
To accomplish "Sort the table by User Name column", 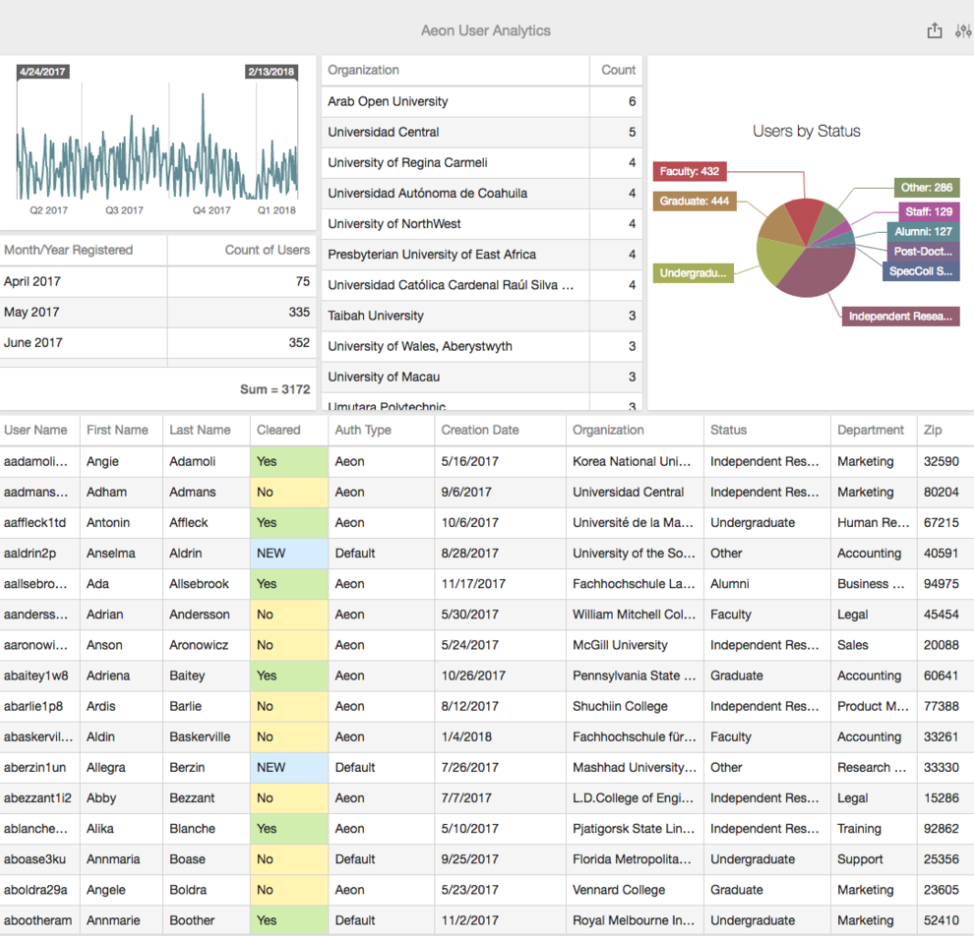I will [x=36, y=430].
